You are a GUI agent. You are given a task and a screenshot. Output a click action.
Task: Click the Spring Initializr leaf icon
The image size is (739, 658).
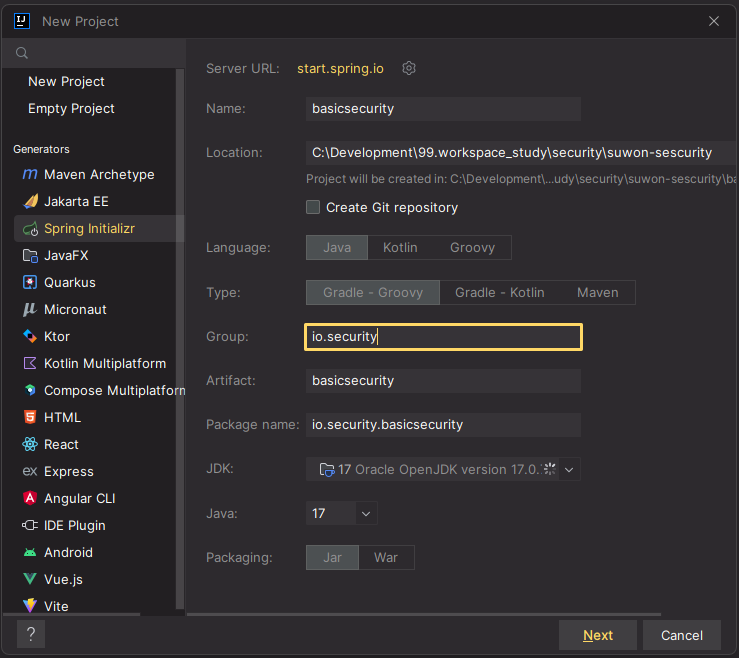[31, 229]
